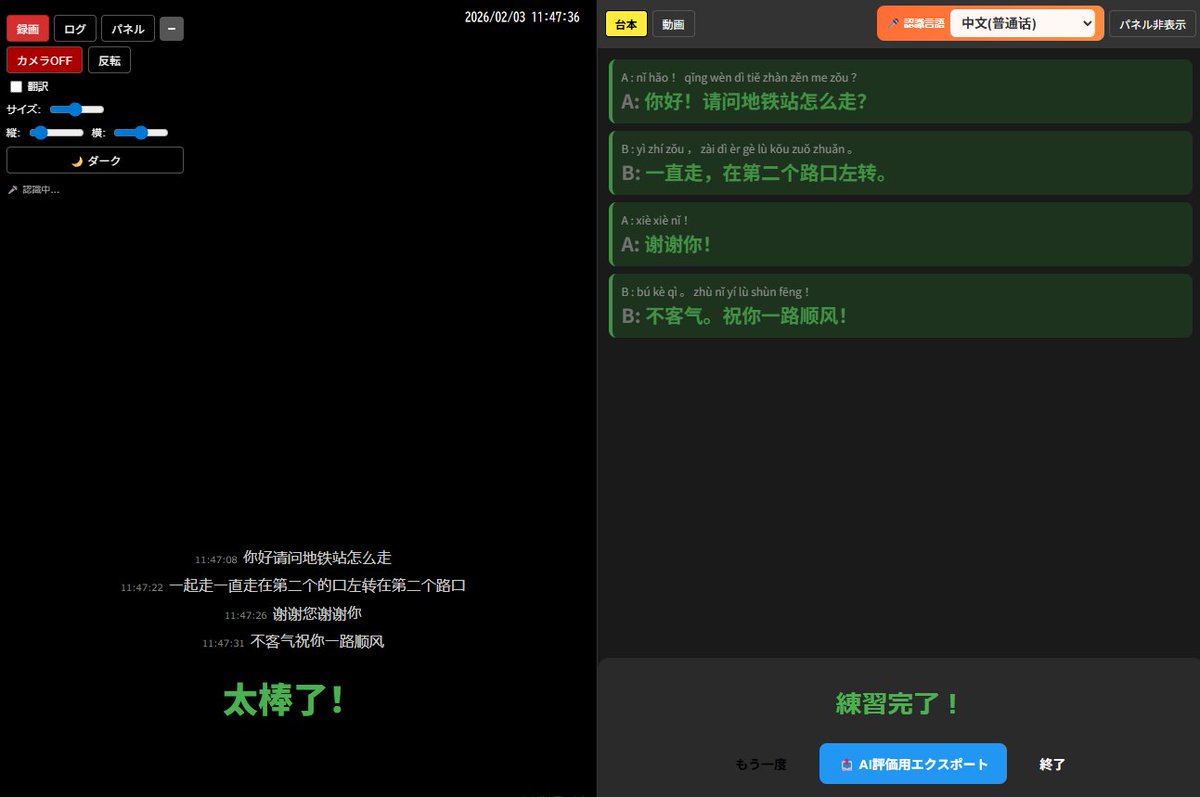Switch to the 動画 video tab

(x=673, y=23)
